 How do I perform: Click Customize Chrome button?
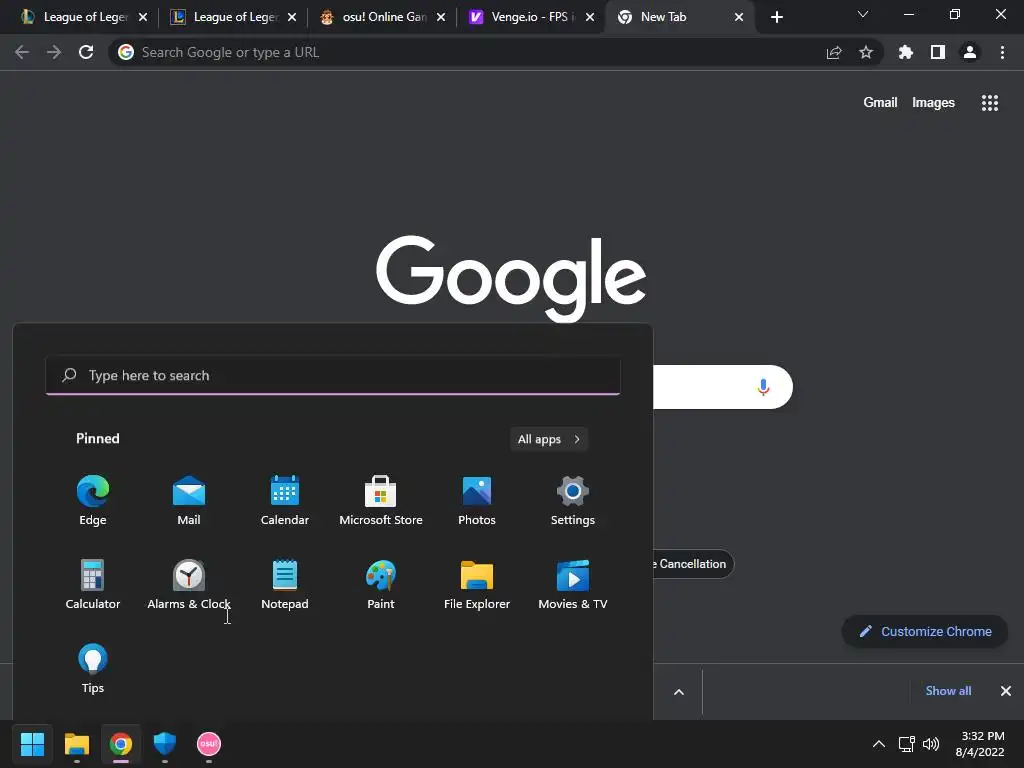(x=925, y=632)
